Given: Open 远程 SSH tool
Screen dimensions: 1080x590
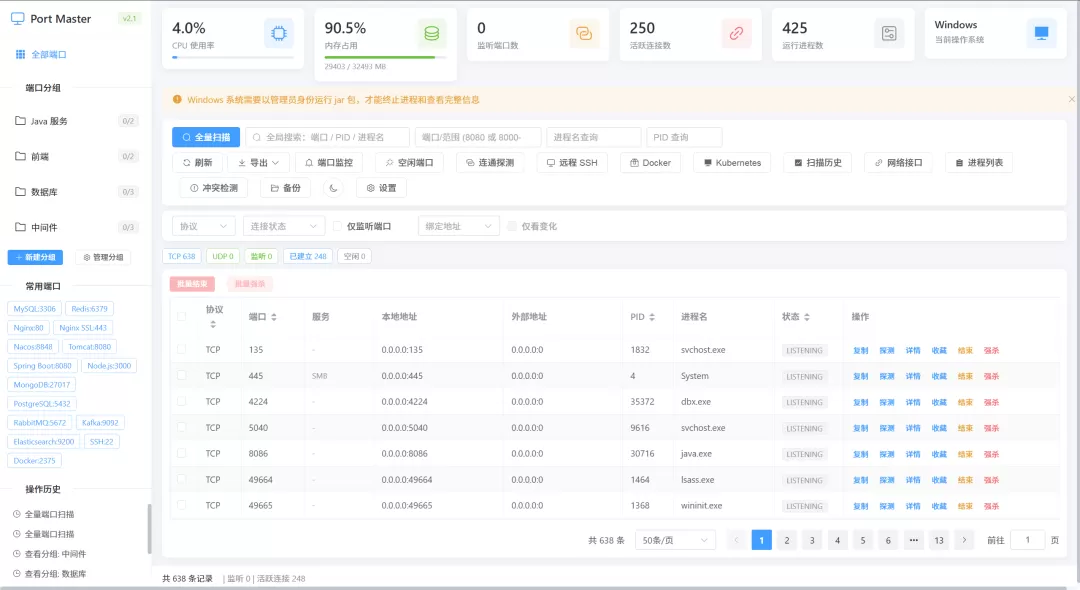Looking at the screenshot, I should (572, 163).
